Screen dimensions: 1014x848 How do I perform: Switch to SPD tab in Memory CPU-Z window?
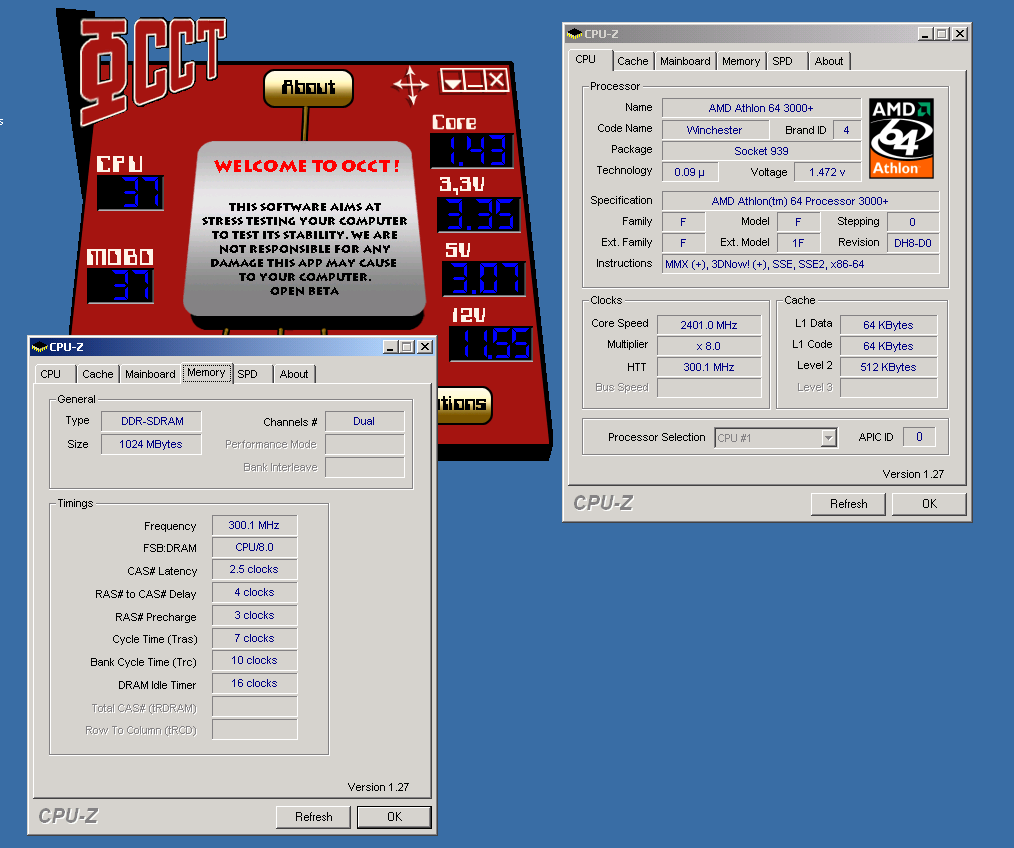tap(247, 374)
